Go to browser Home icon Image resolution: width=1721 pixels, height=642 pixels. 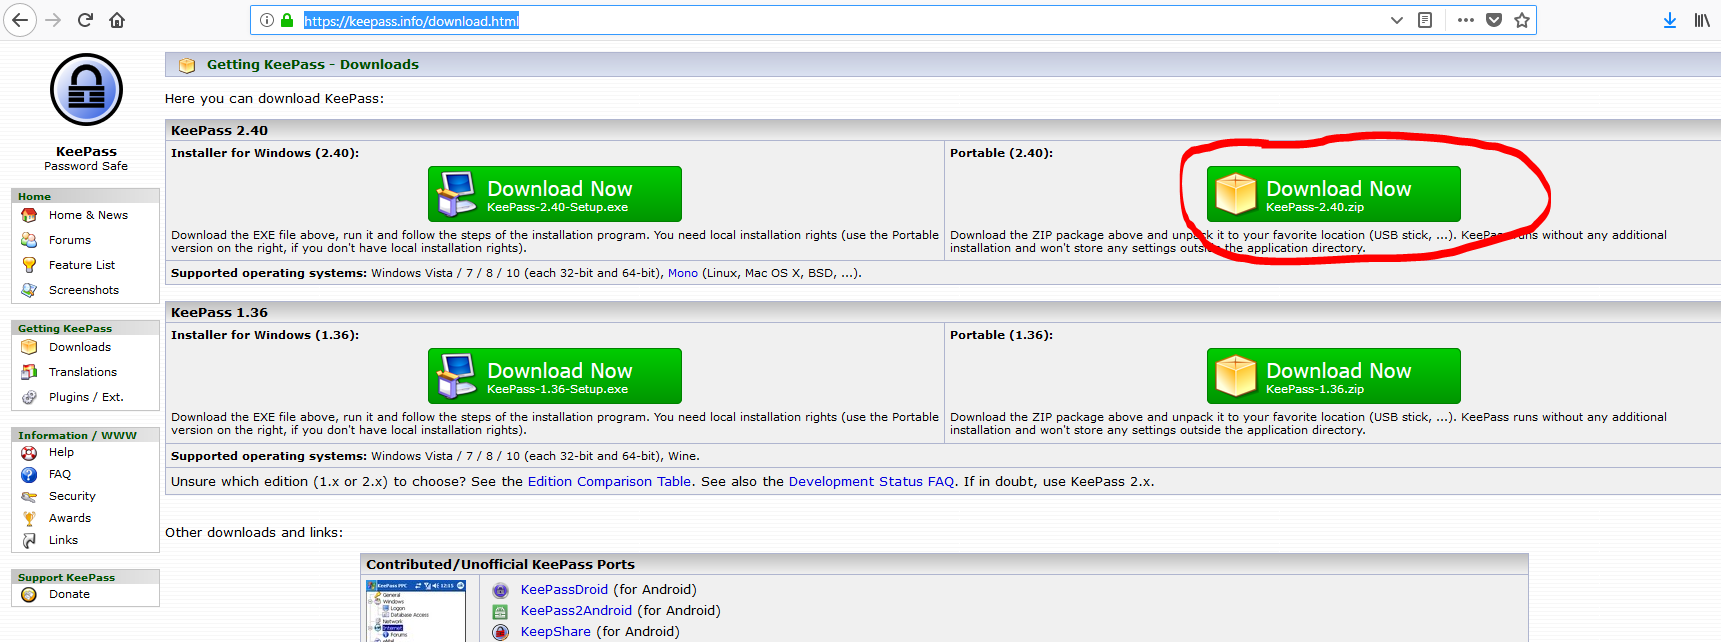117,20
